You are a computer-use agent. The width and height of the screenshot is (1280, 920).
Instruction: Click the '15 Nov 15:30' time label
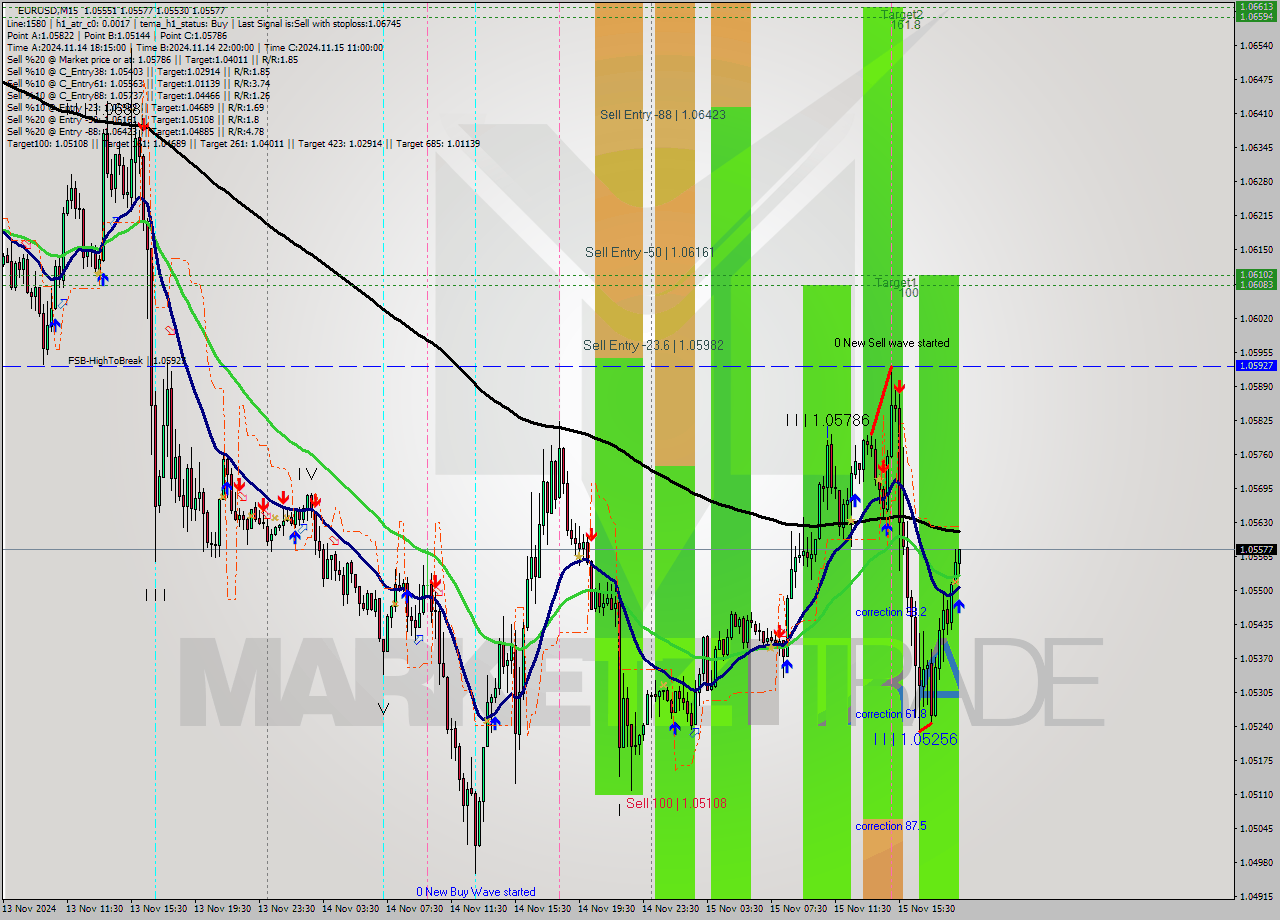(926, 909)
